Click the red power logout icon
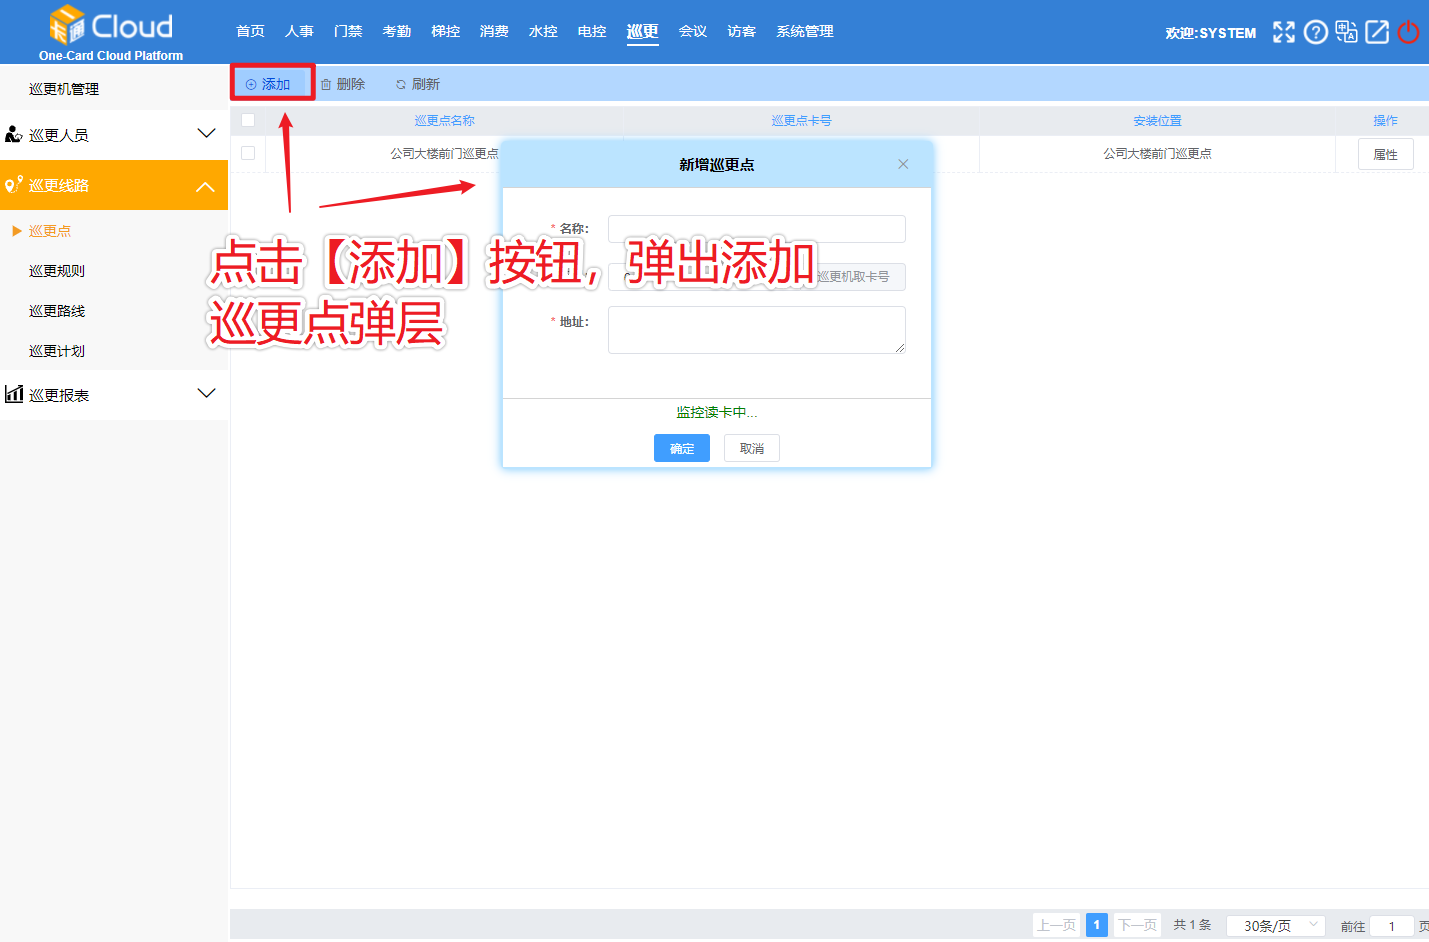 tap(1408, 32)
